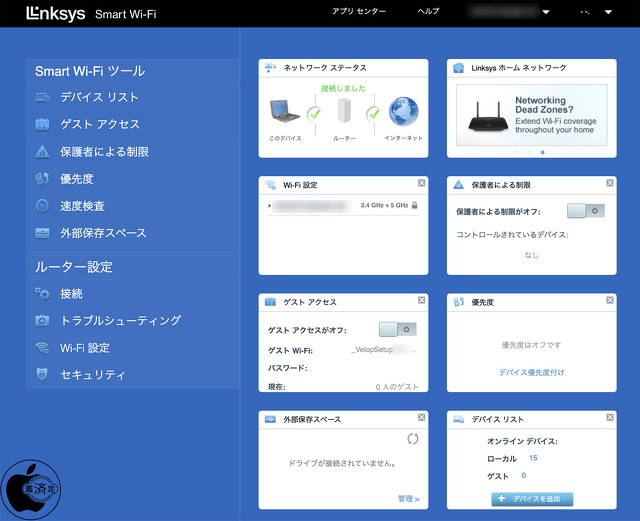640x521 pixels.
Task: Open the 外部保存スペース sidebar storage icon
Action: (42, 233)
